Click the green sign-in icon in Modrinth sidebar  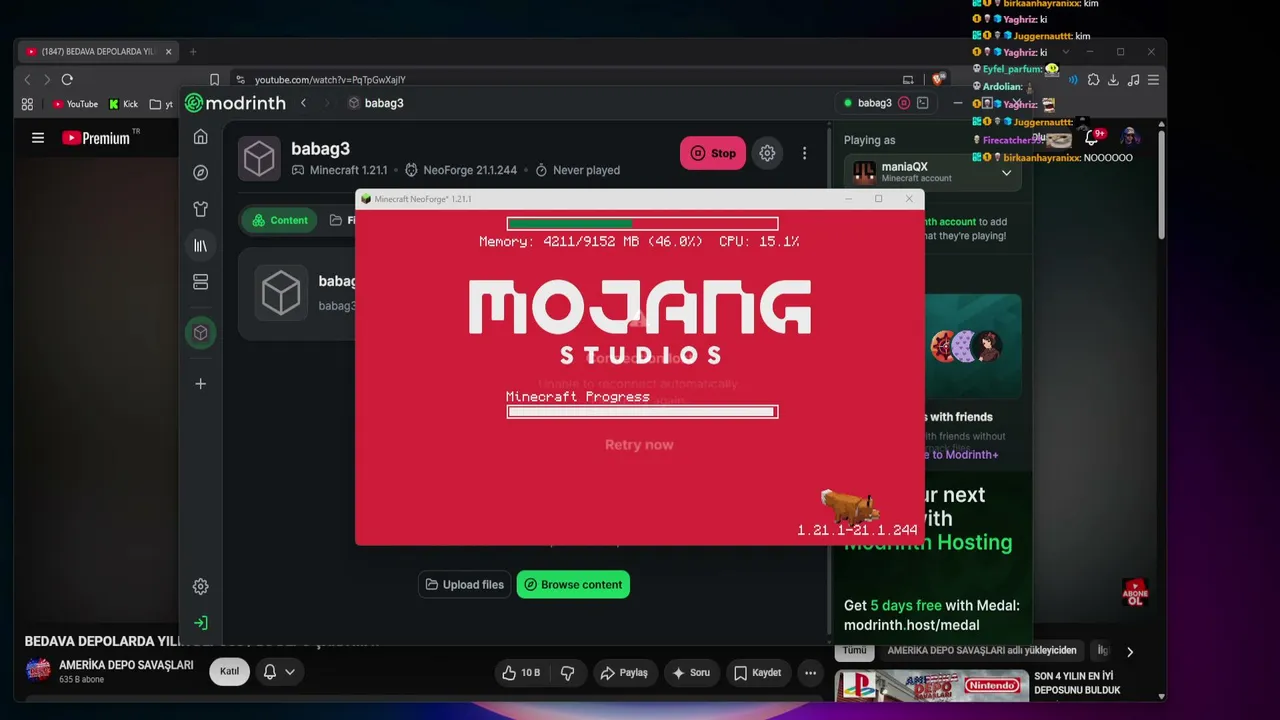point(201,623)
